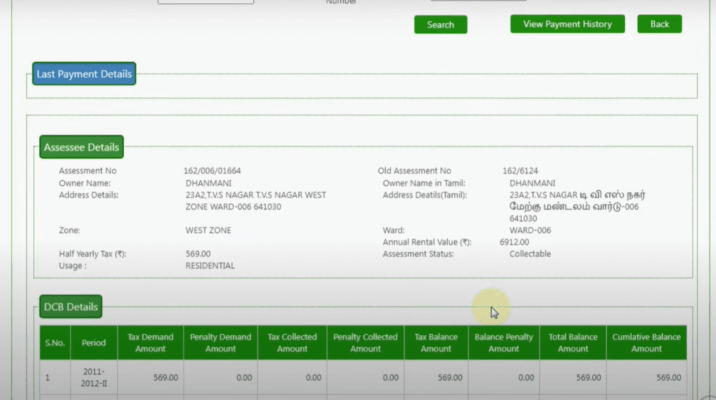Click the Penalty Demand Amount column header
This screenshot has height=400, width=716.
coord(221,342)
